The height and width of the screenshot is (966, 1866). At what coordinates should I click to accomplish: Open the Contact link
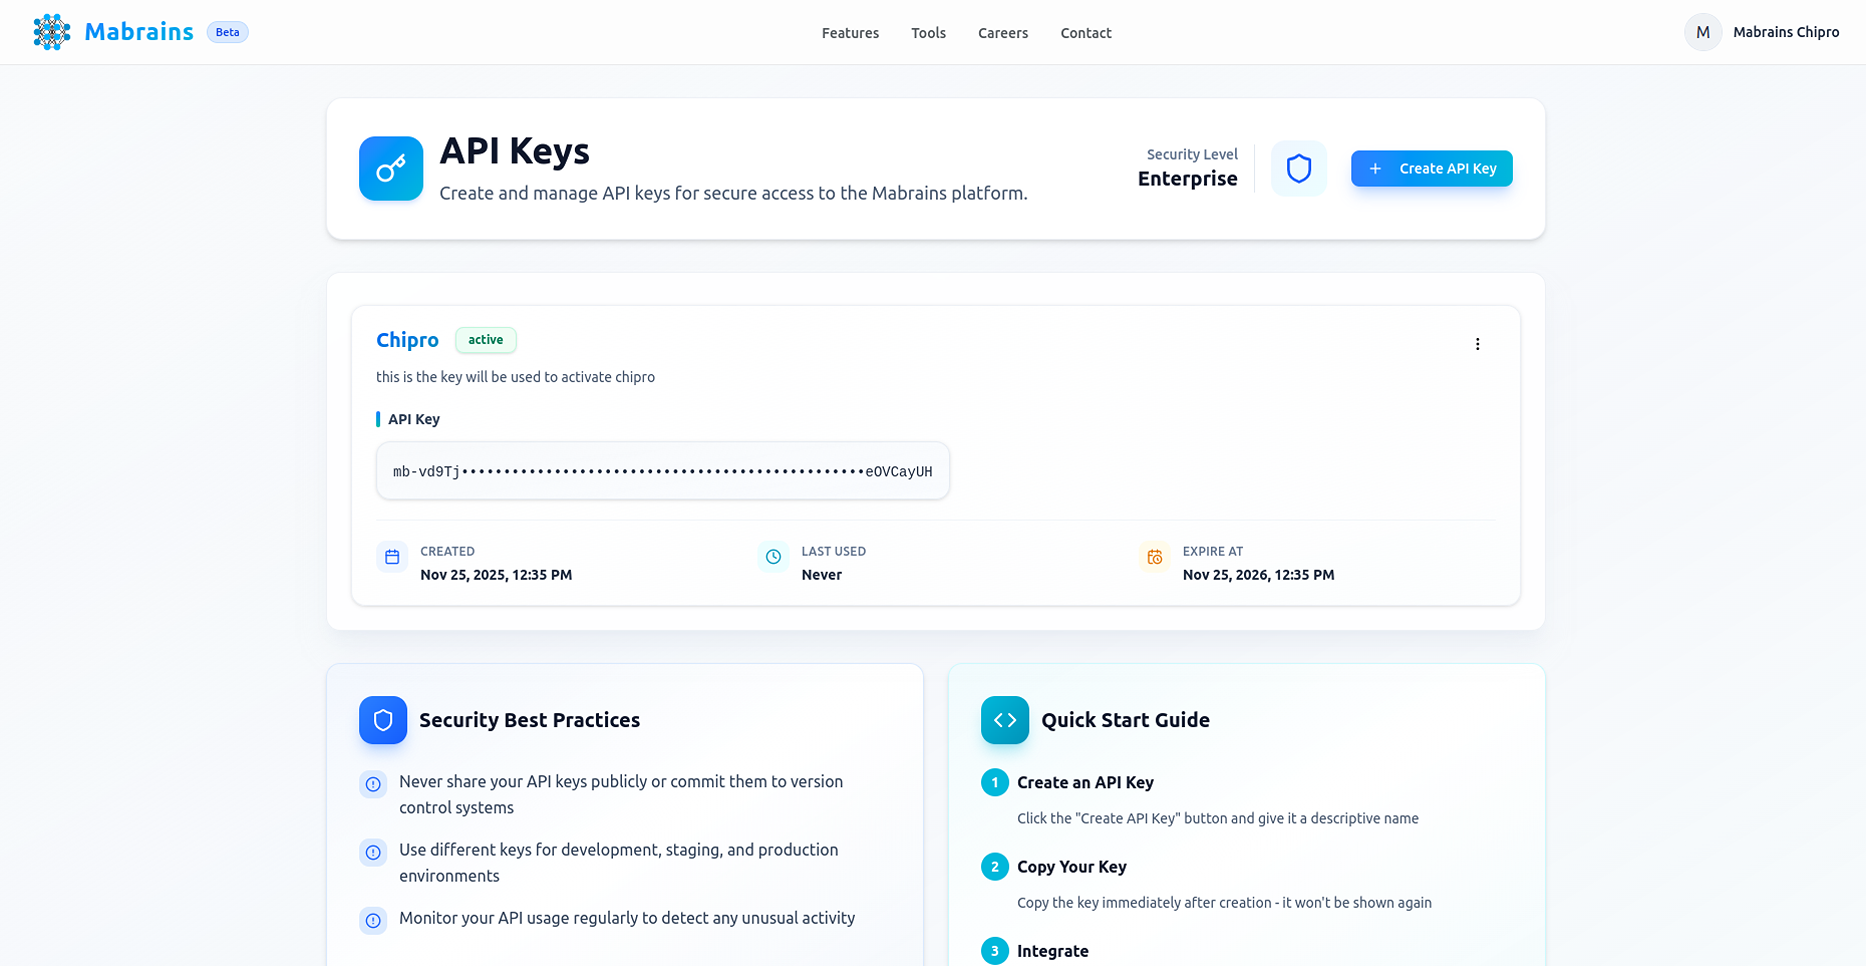[1086, 32]
